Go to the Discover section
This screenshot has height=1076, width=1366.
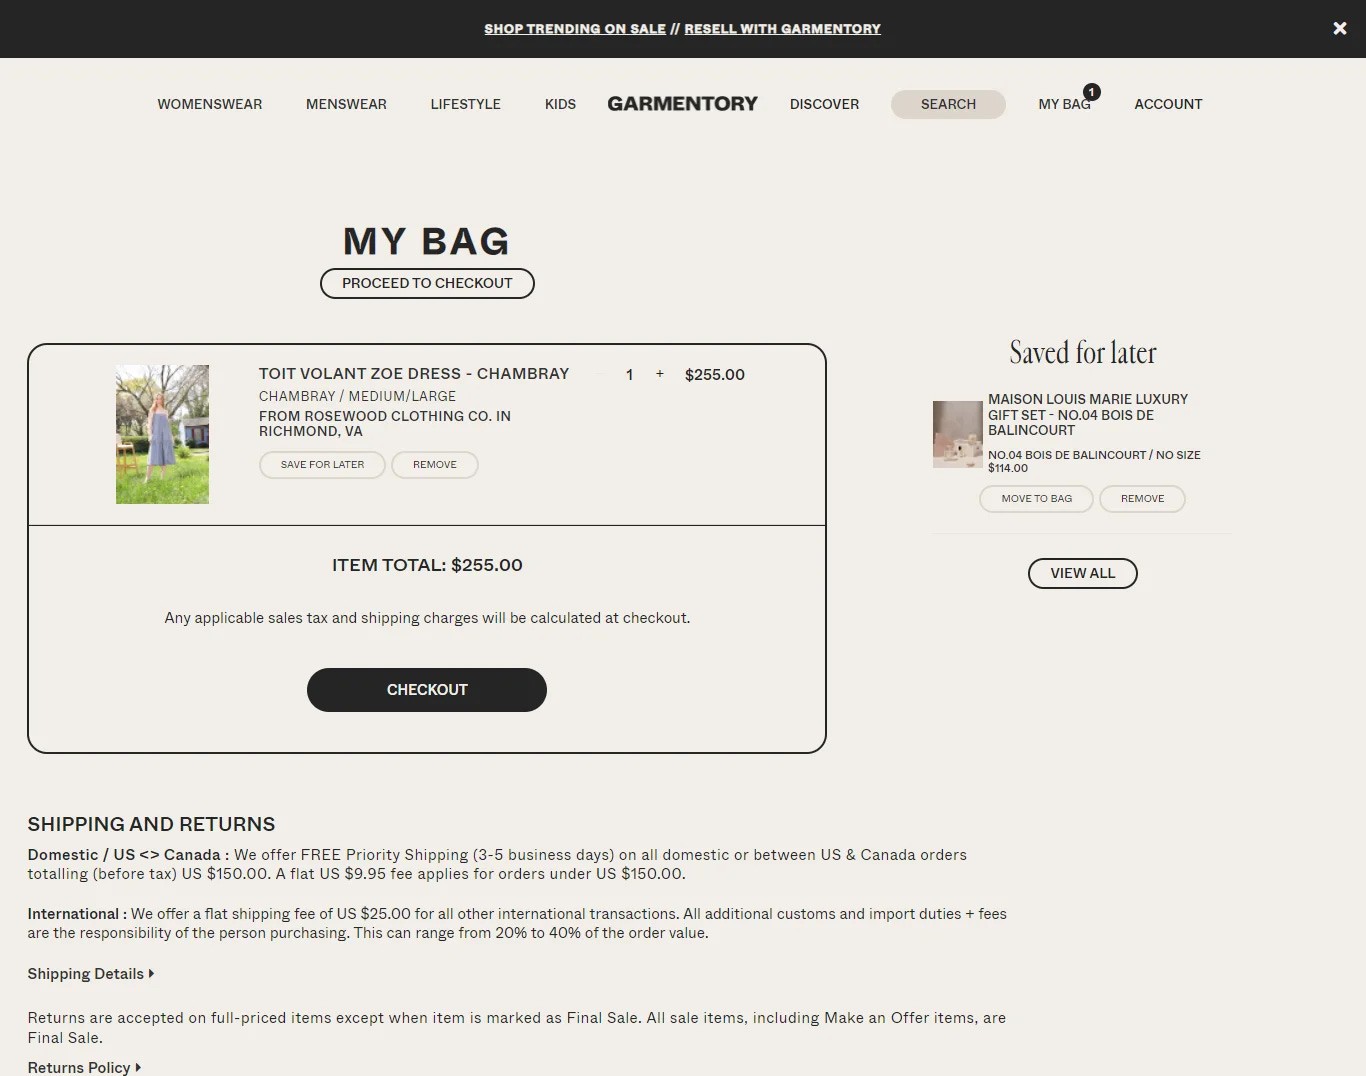pos(824,104)
